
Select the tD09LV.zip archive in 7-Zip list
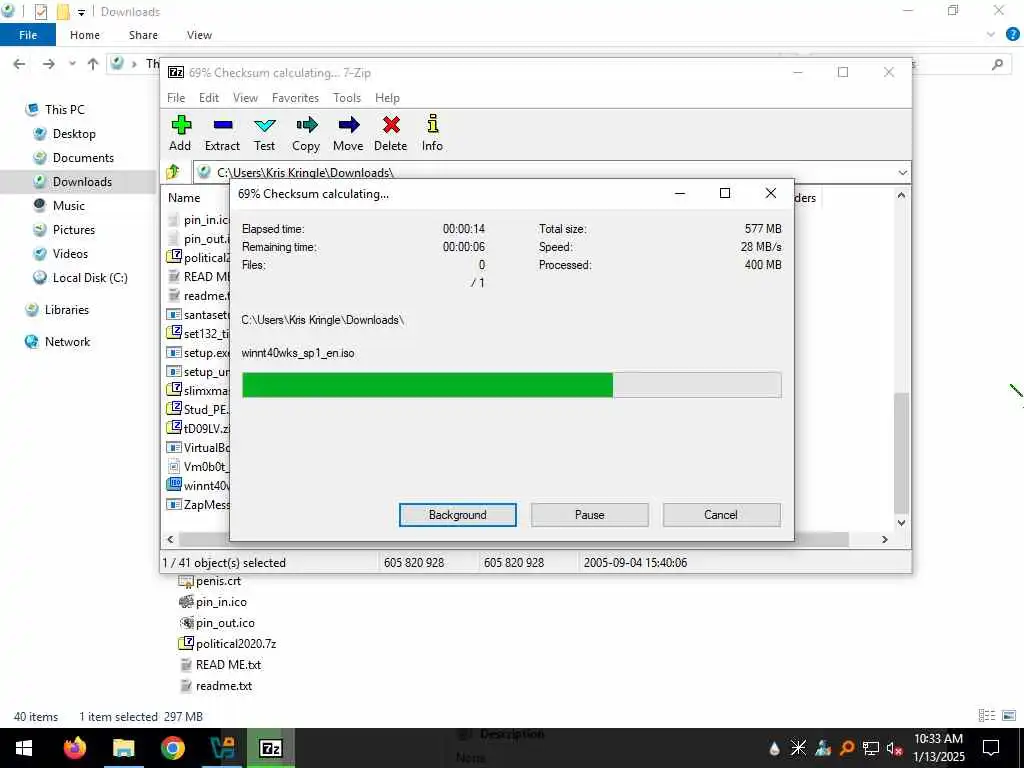pos(199,428)
